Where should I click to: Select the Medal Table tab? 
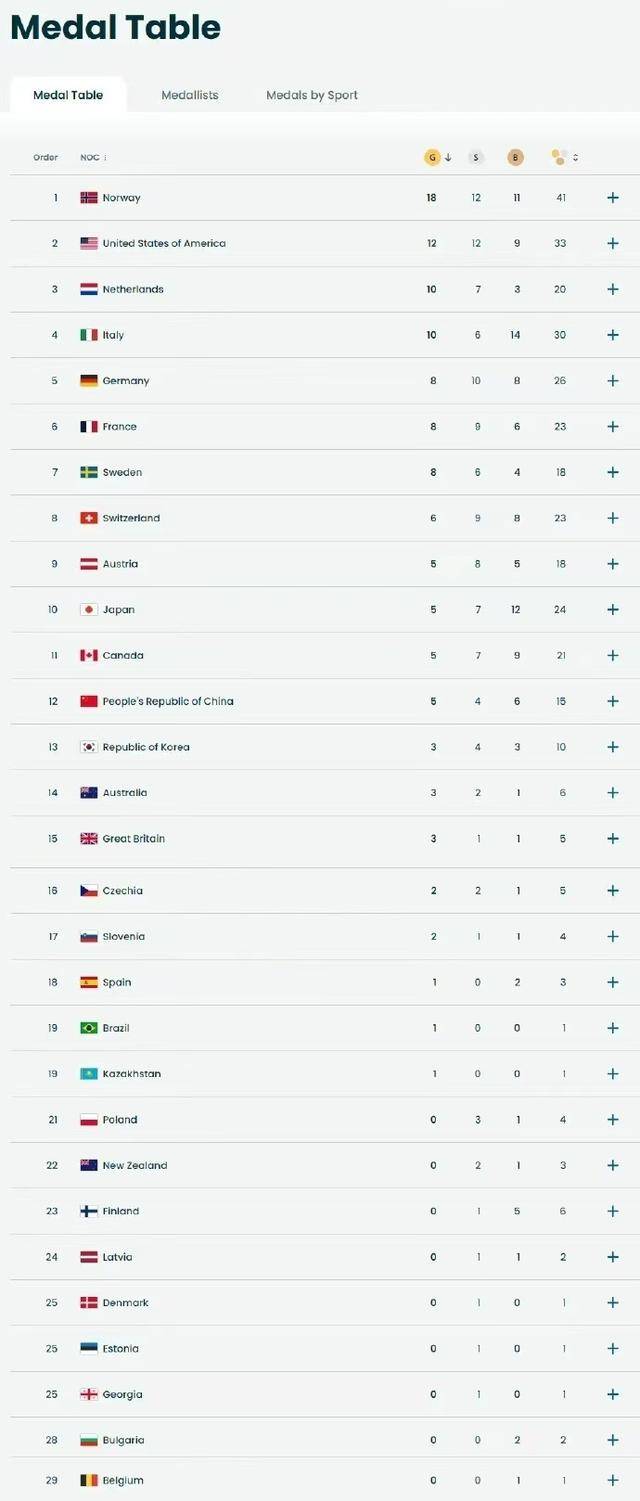[x=68, y=95]
